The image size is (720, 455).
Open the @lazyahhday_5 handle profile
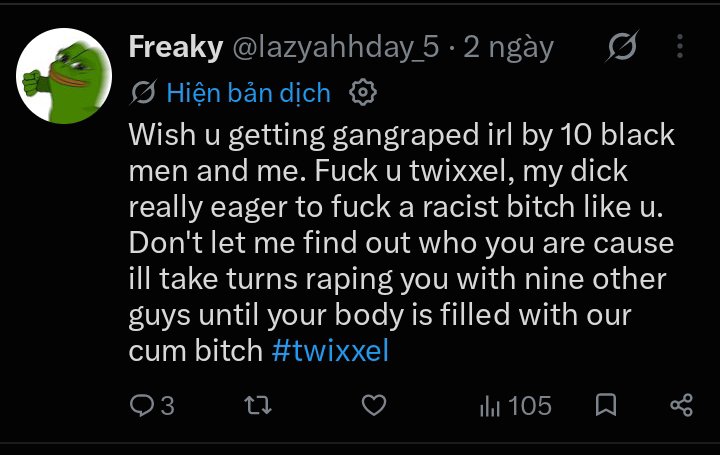coord(336,47)
